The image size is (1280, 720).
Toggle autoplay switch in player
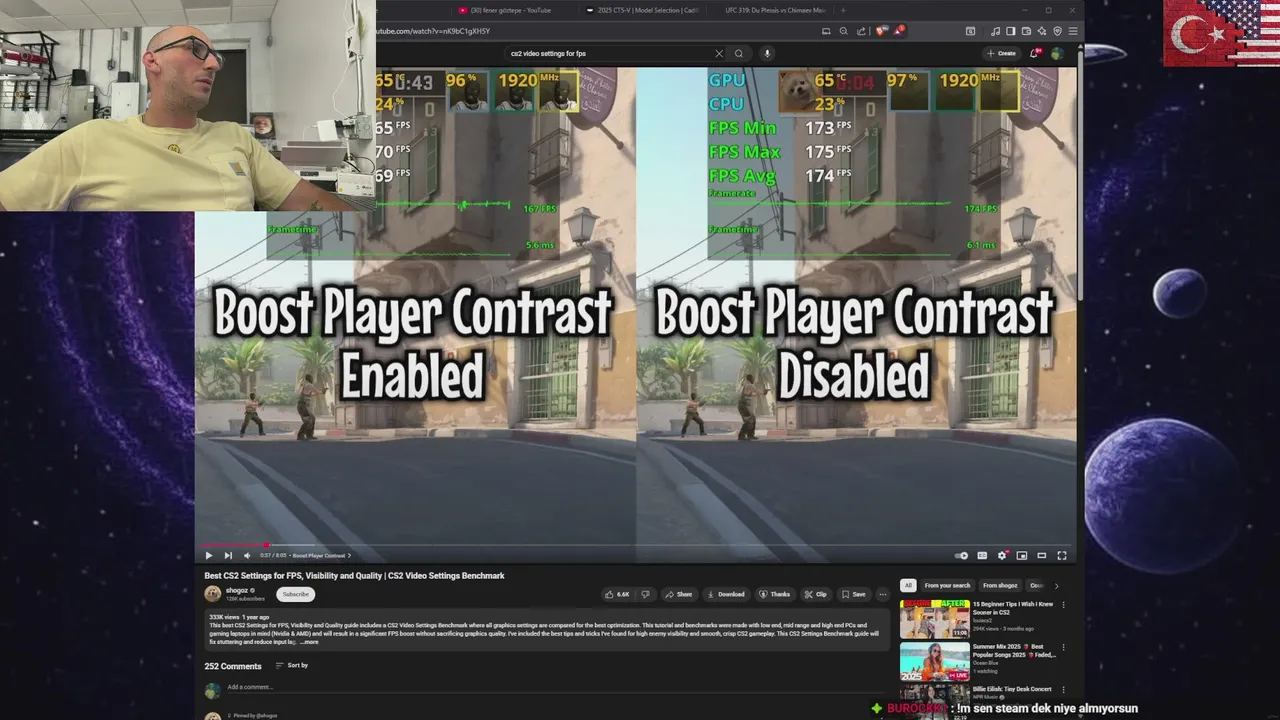pos(961,556)
